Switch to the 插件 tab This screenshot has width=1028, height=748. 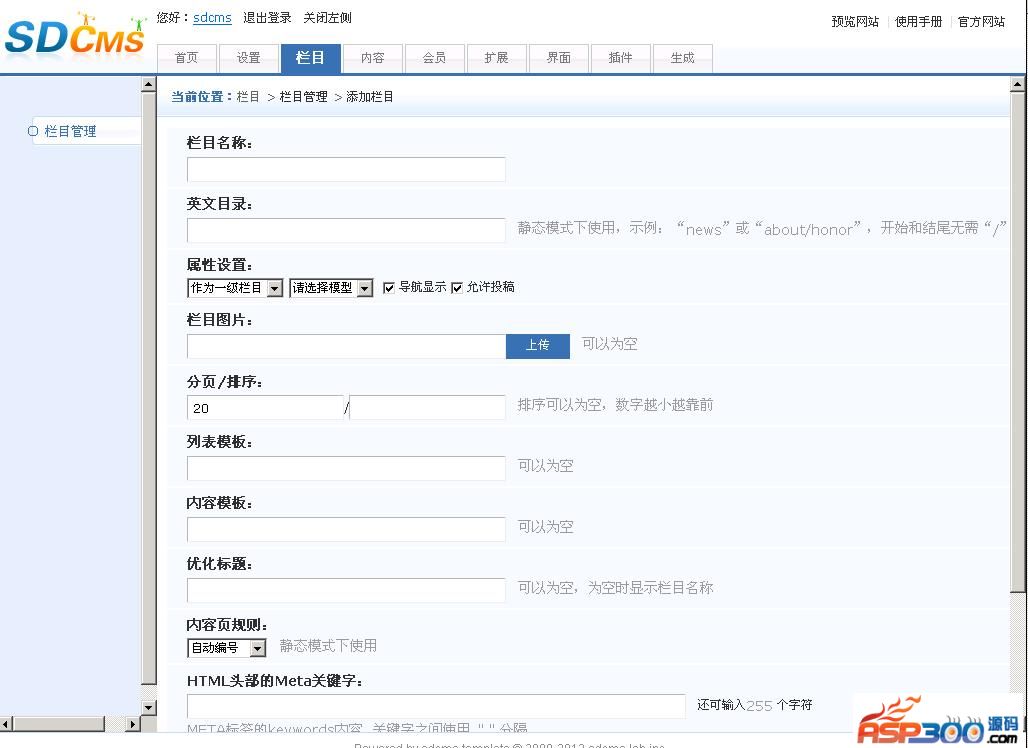620,58
